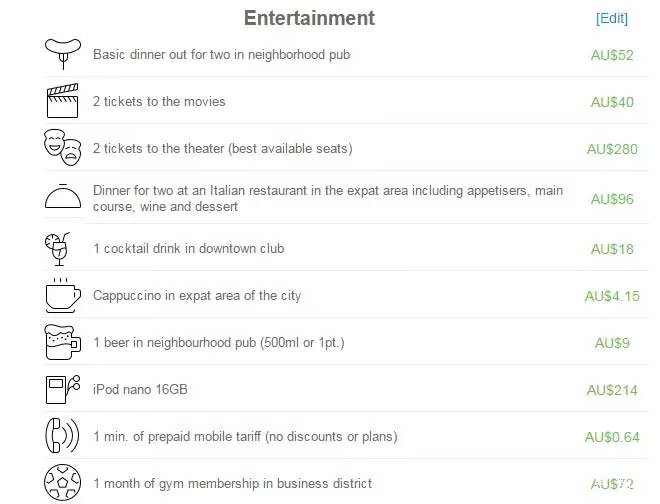Click the cocktail glass icon

point(57,249)
